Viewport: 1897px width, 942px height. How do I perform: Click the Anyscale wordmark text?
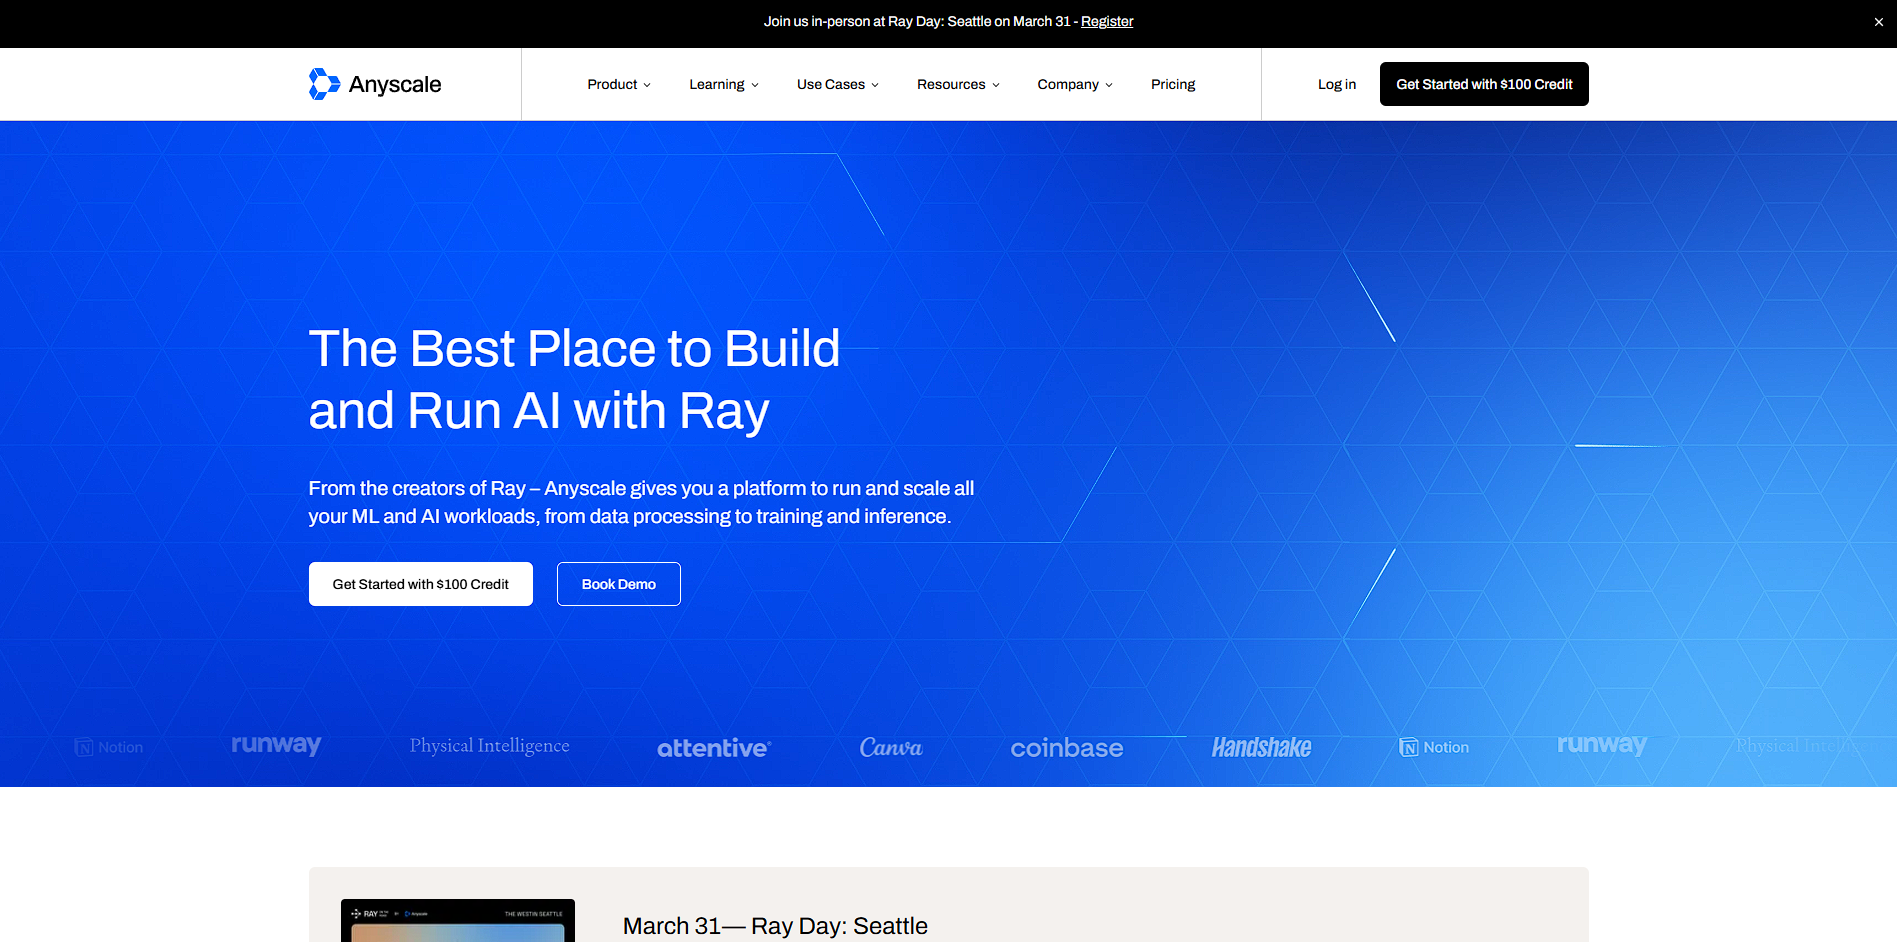(x=395, y=85)
